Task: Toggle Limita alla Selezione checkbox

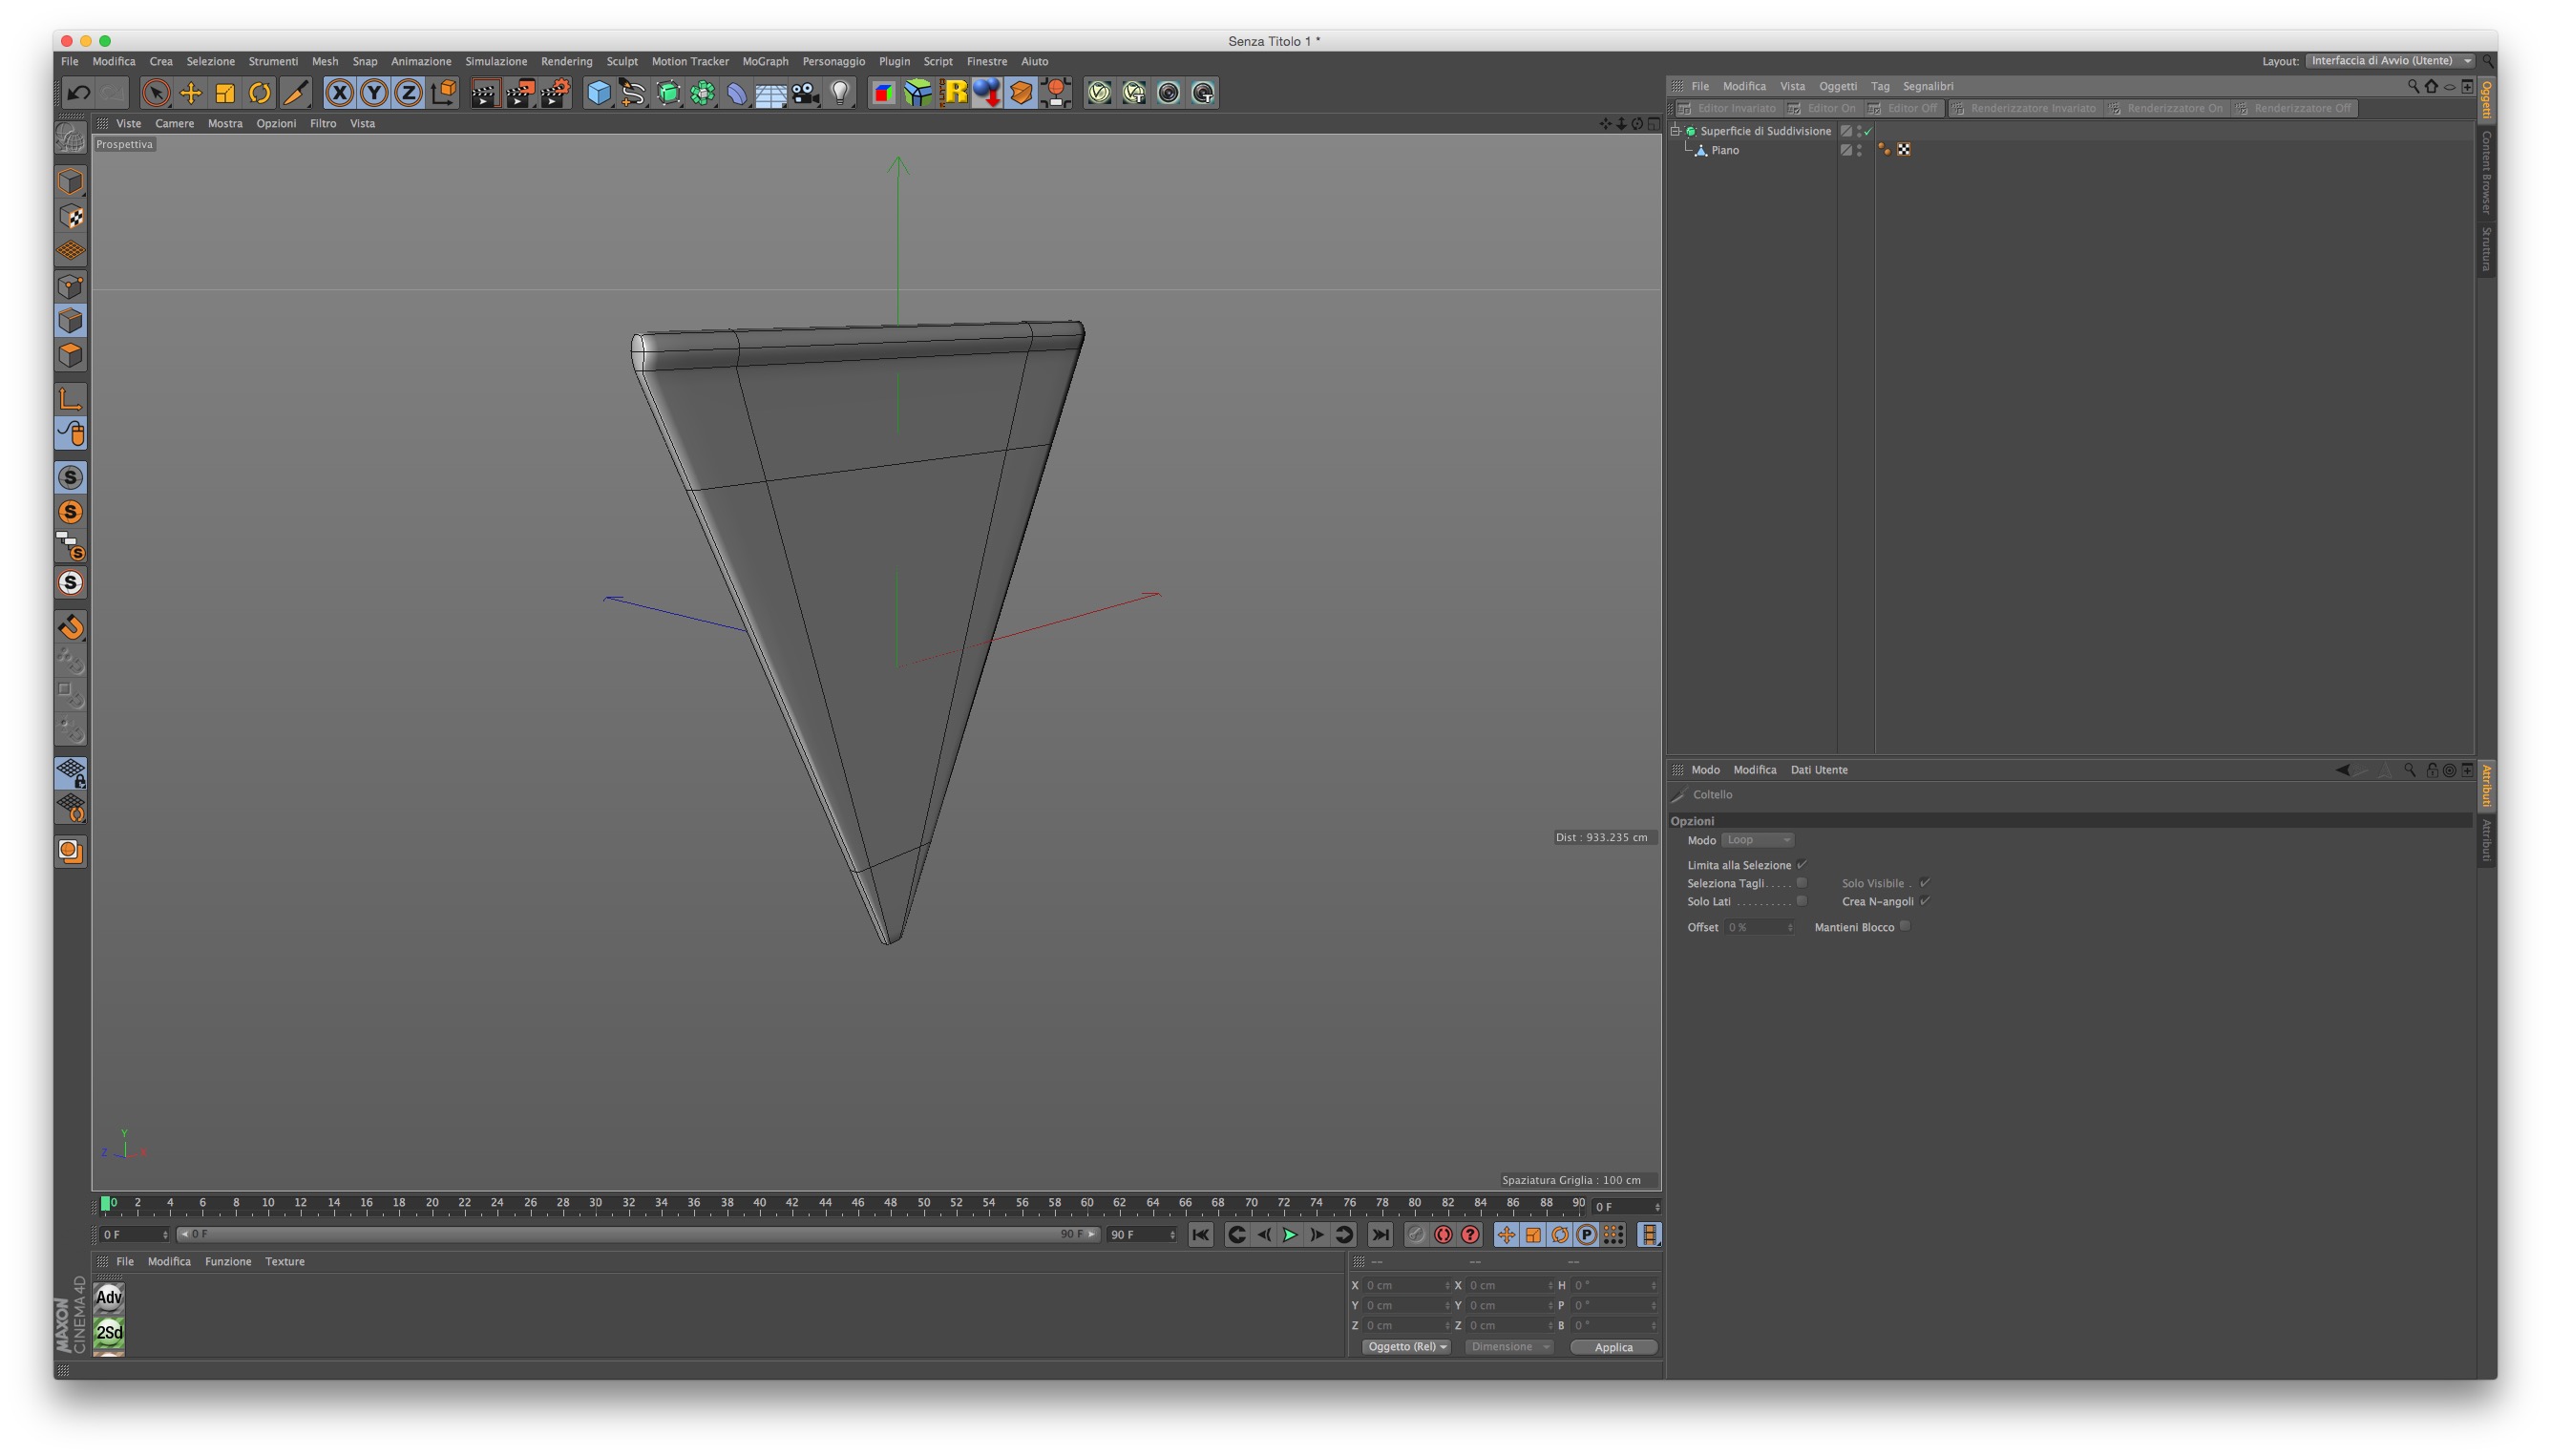Action: tap(1801, 865)
